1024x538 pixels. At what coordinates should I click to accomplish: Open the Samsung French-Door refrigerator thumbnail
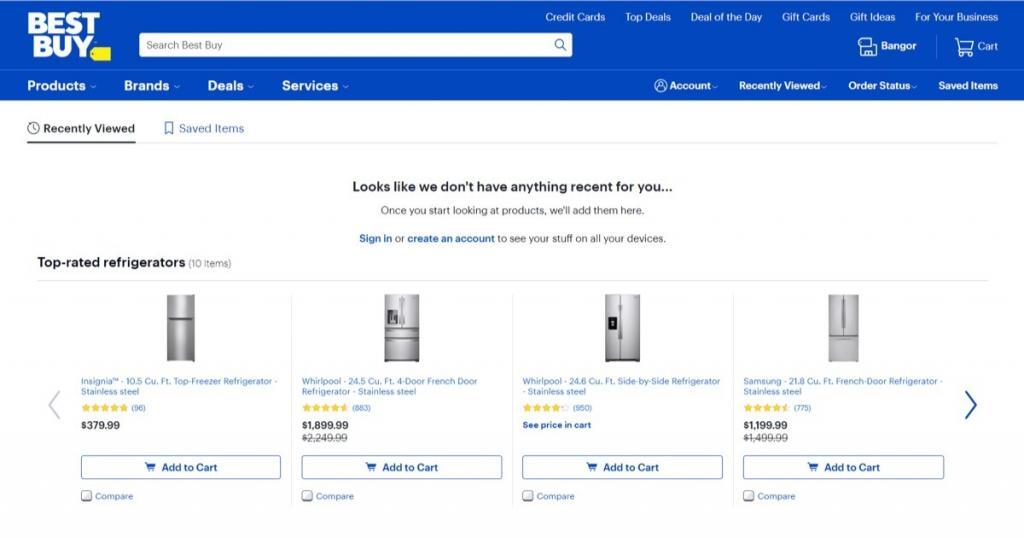(x=843, y=328)
